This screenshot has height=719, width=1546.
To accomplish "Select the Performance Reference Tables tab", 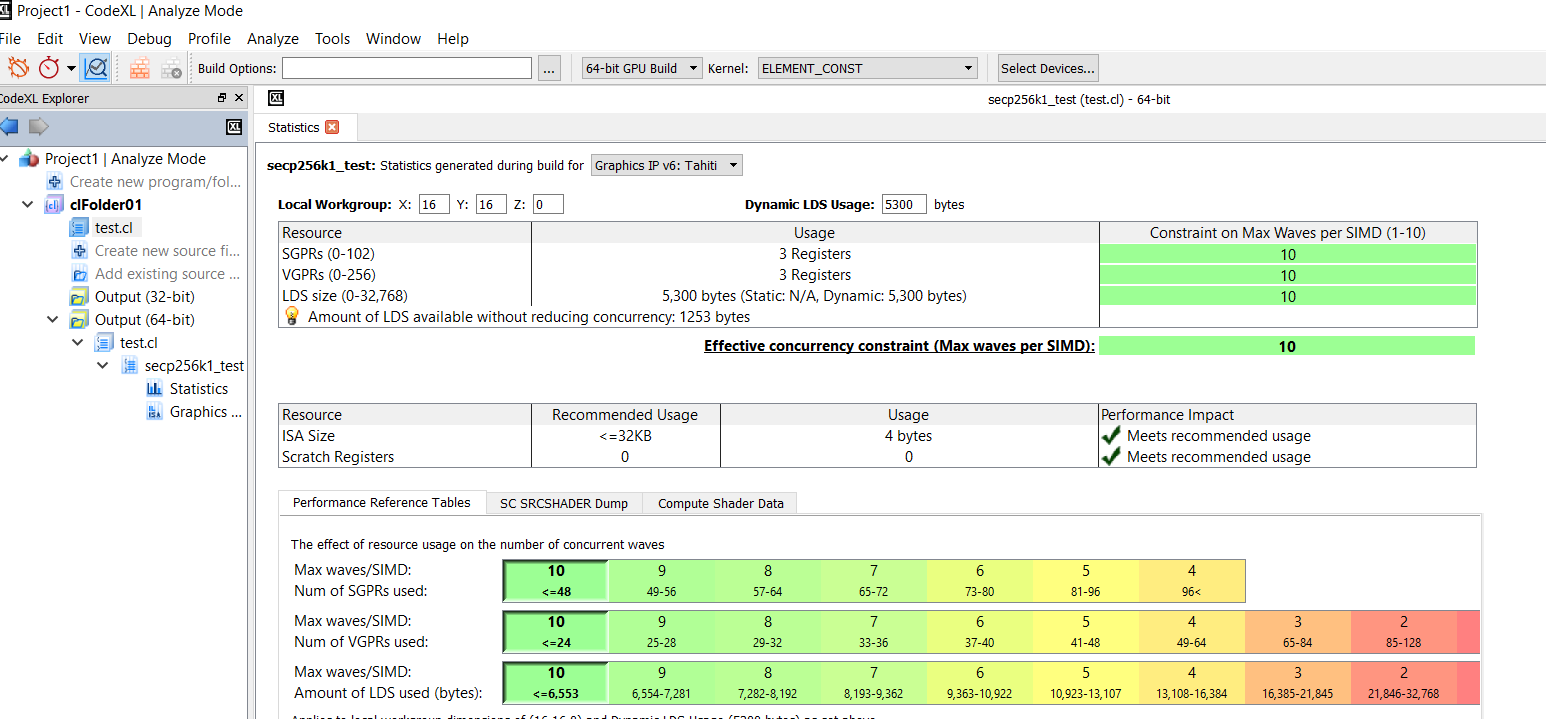I will pos(382,503).
